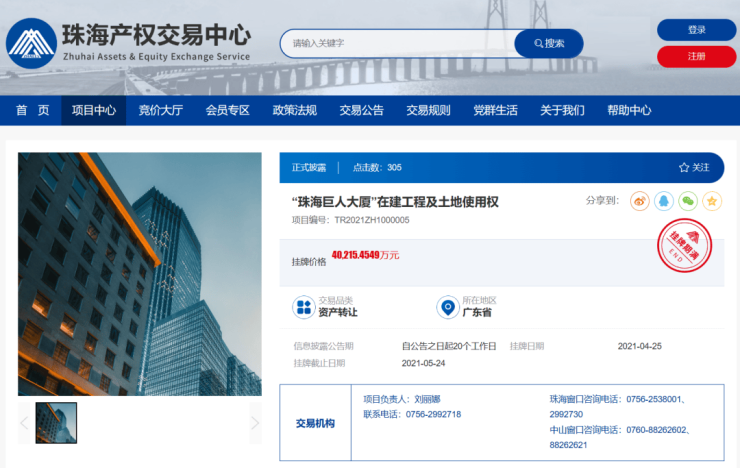
Task: Share to Weibo icon
Action: (x=639, y=201)
